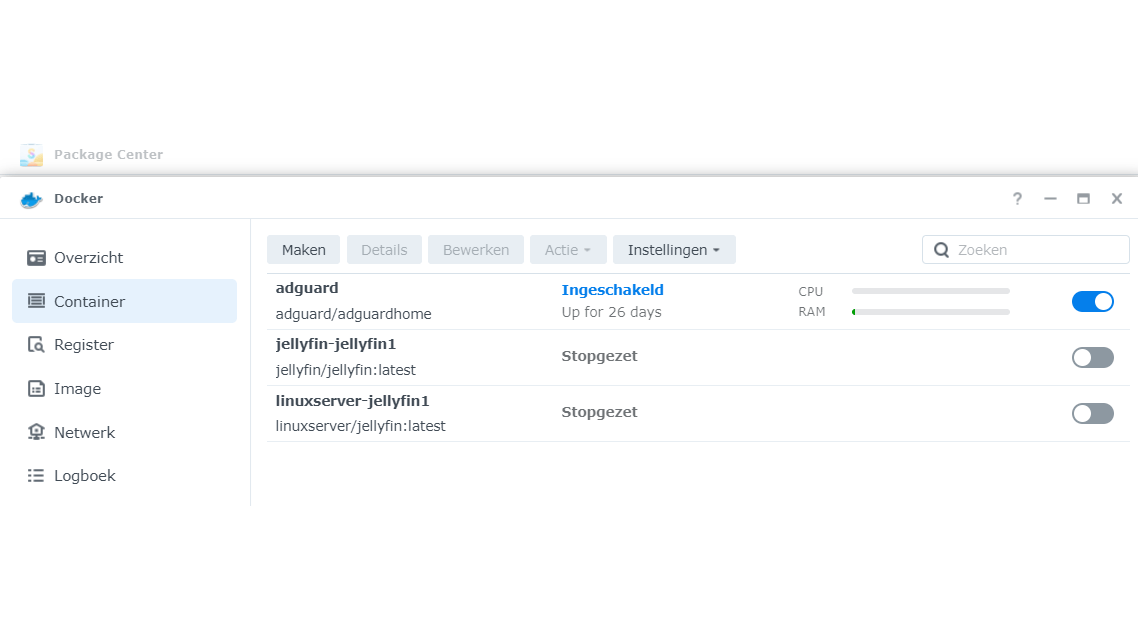1138x640 pixels.
Task: Start linuxserver-jellyfin1 using its toggle
Action: [x=1092, y=413]
